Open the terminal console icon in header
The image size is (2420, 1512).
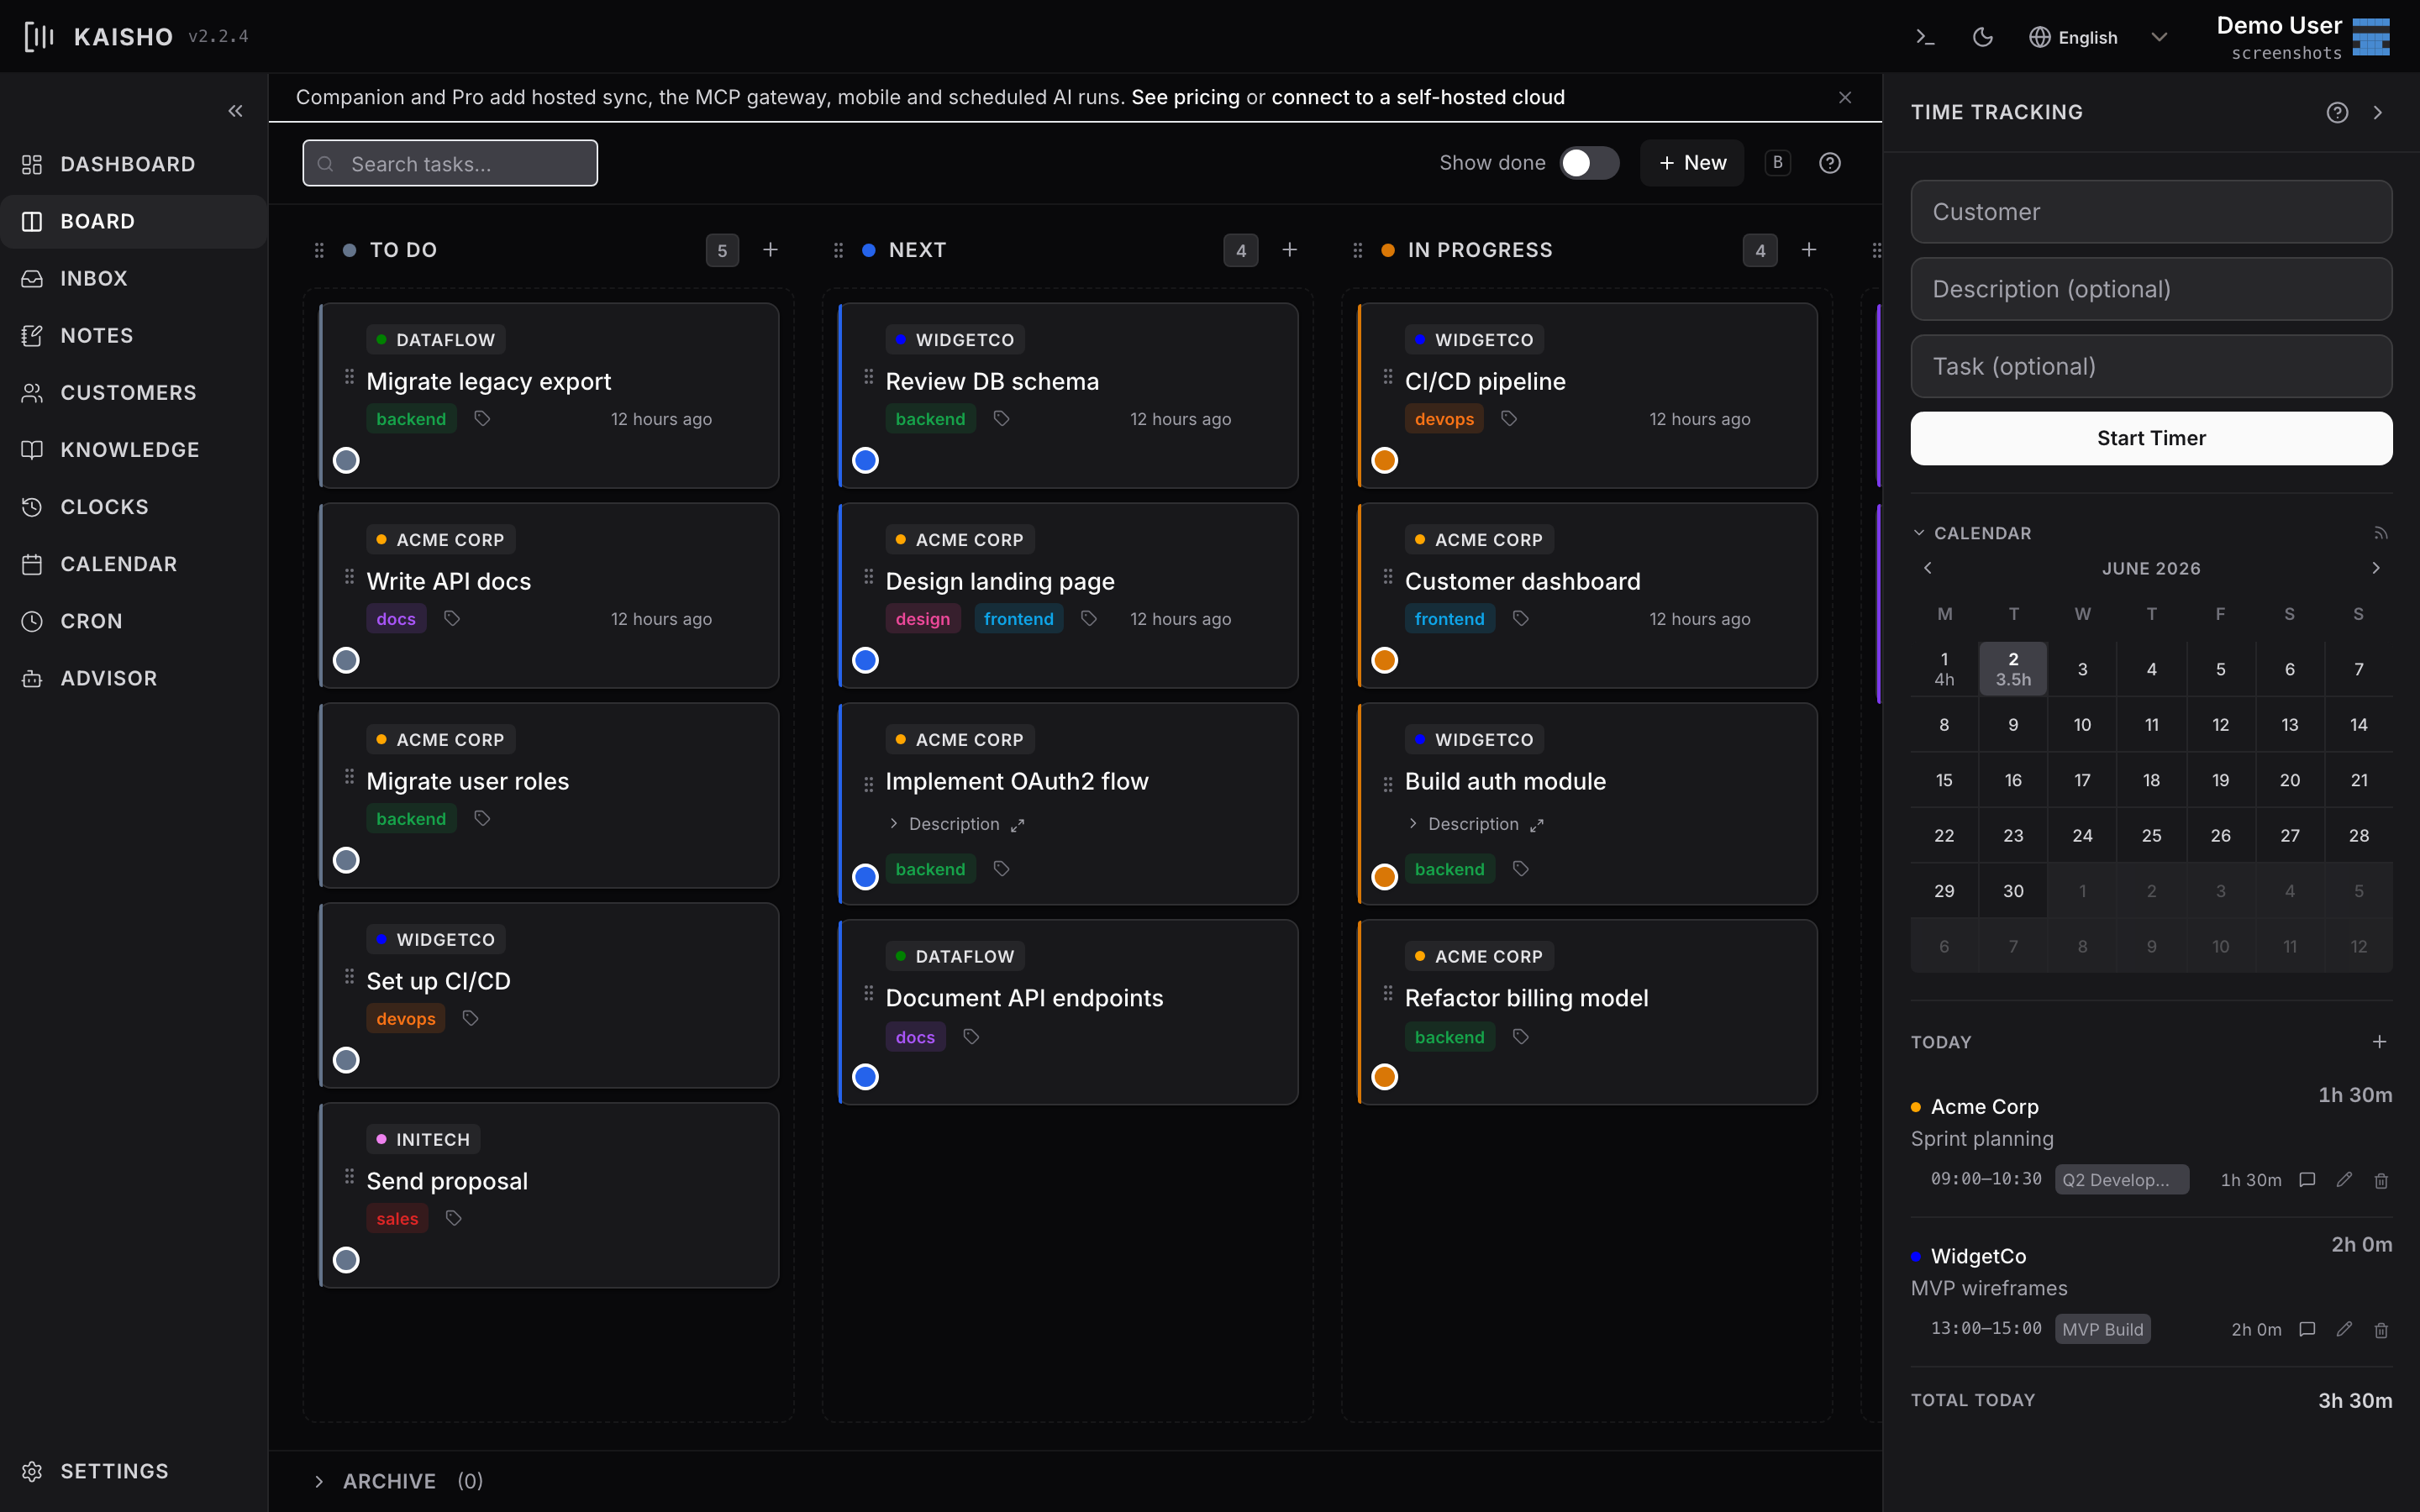pyautogui.click(x=1925, y=37)
